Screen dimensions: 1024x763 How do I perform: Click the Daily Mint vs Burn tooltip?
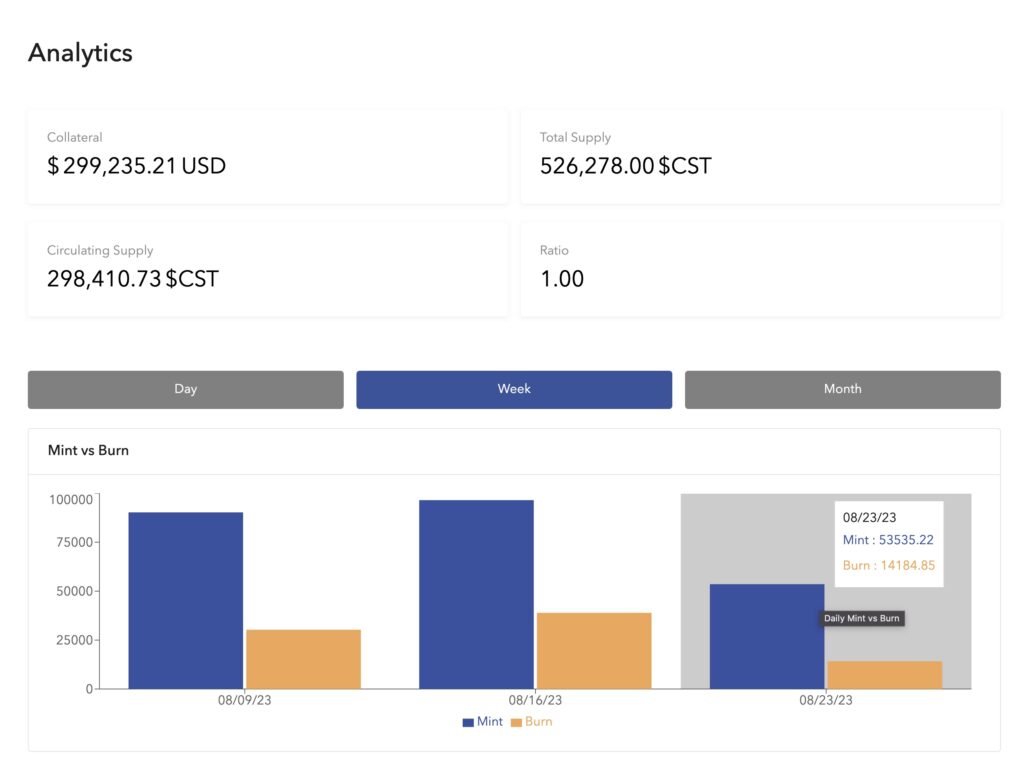point(861,618)
